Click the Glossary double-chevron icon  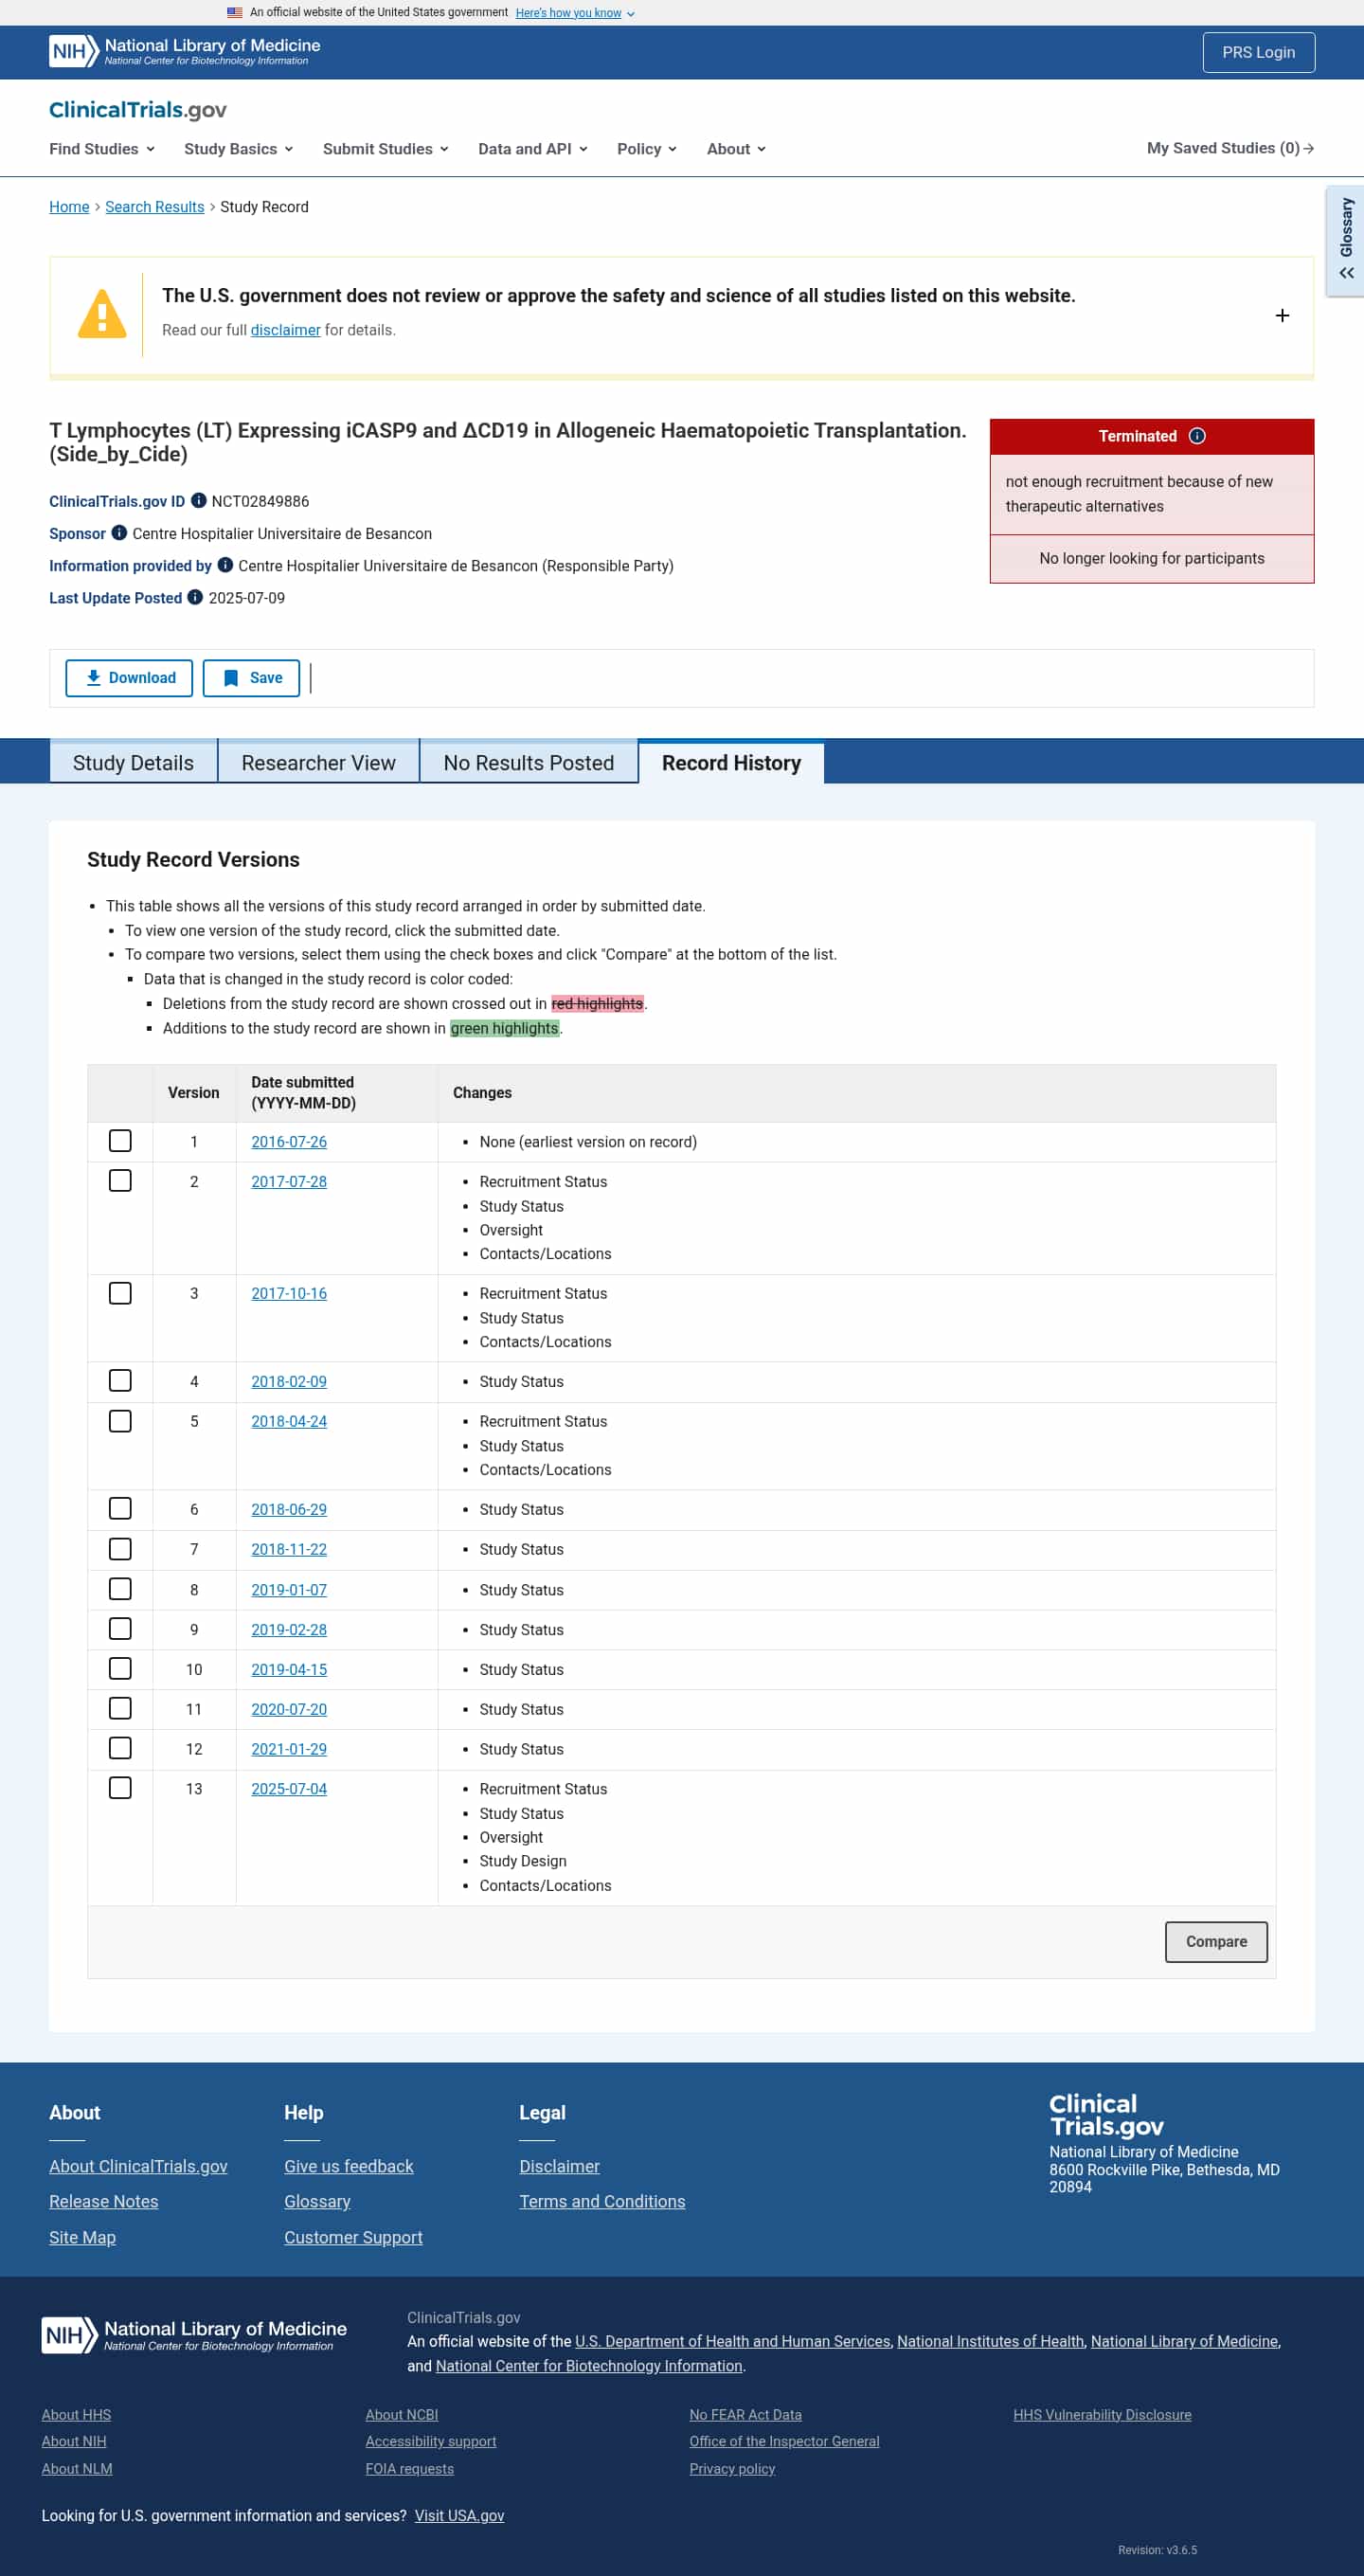pyautogui.click(x=1346, y=273)
